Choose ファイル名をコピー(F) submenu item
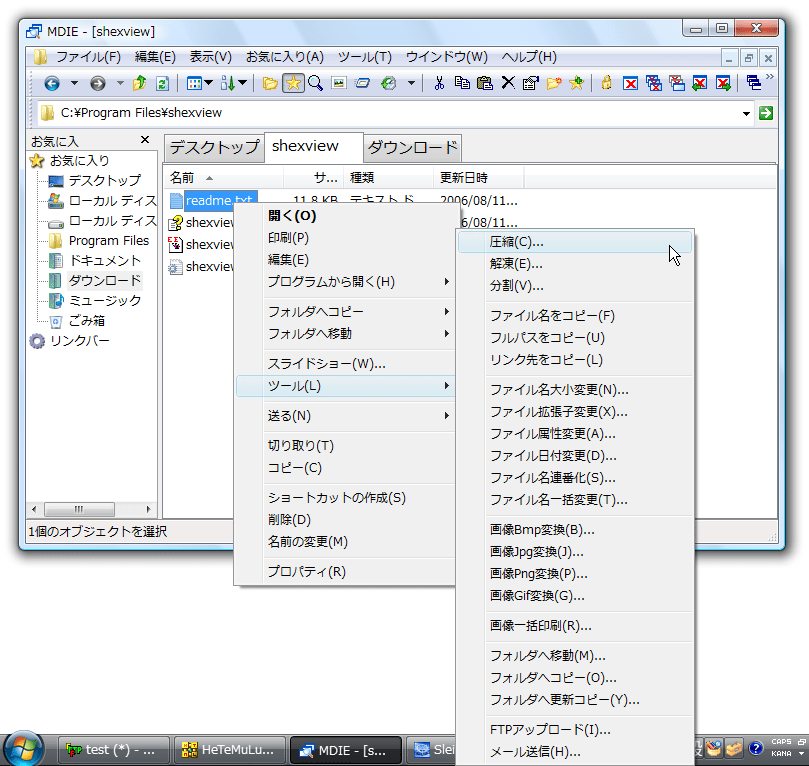The width and height of the screenshot is (809, 766). click(x=574, y=316)
